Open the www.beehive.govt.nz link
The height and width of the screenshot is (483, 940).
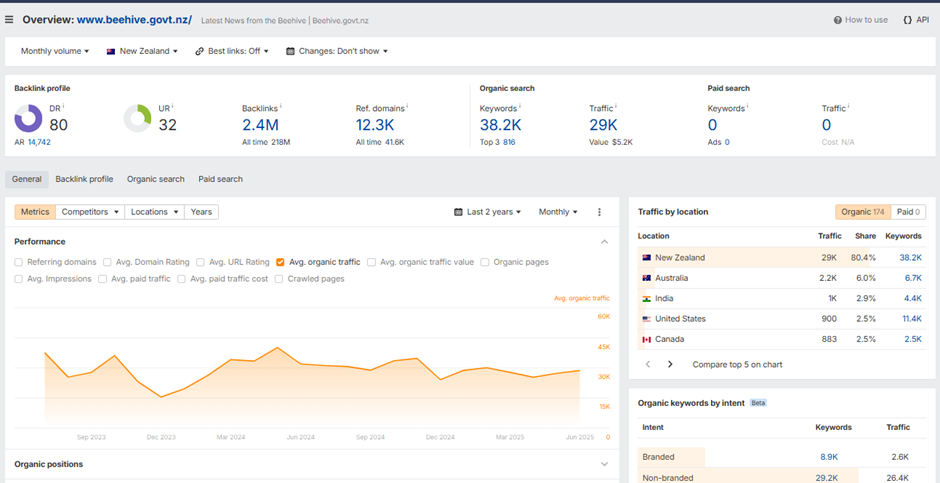pos(134,20)
